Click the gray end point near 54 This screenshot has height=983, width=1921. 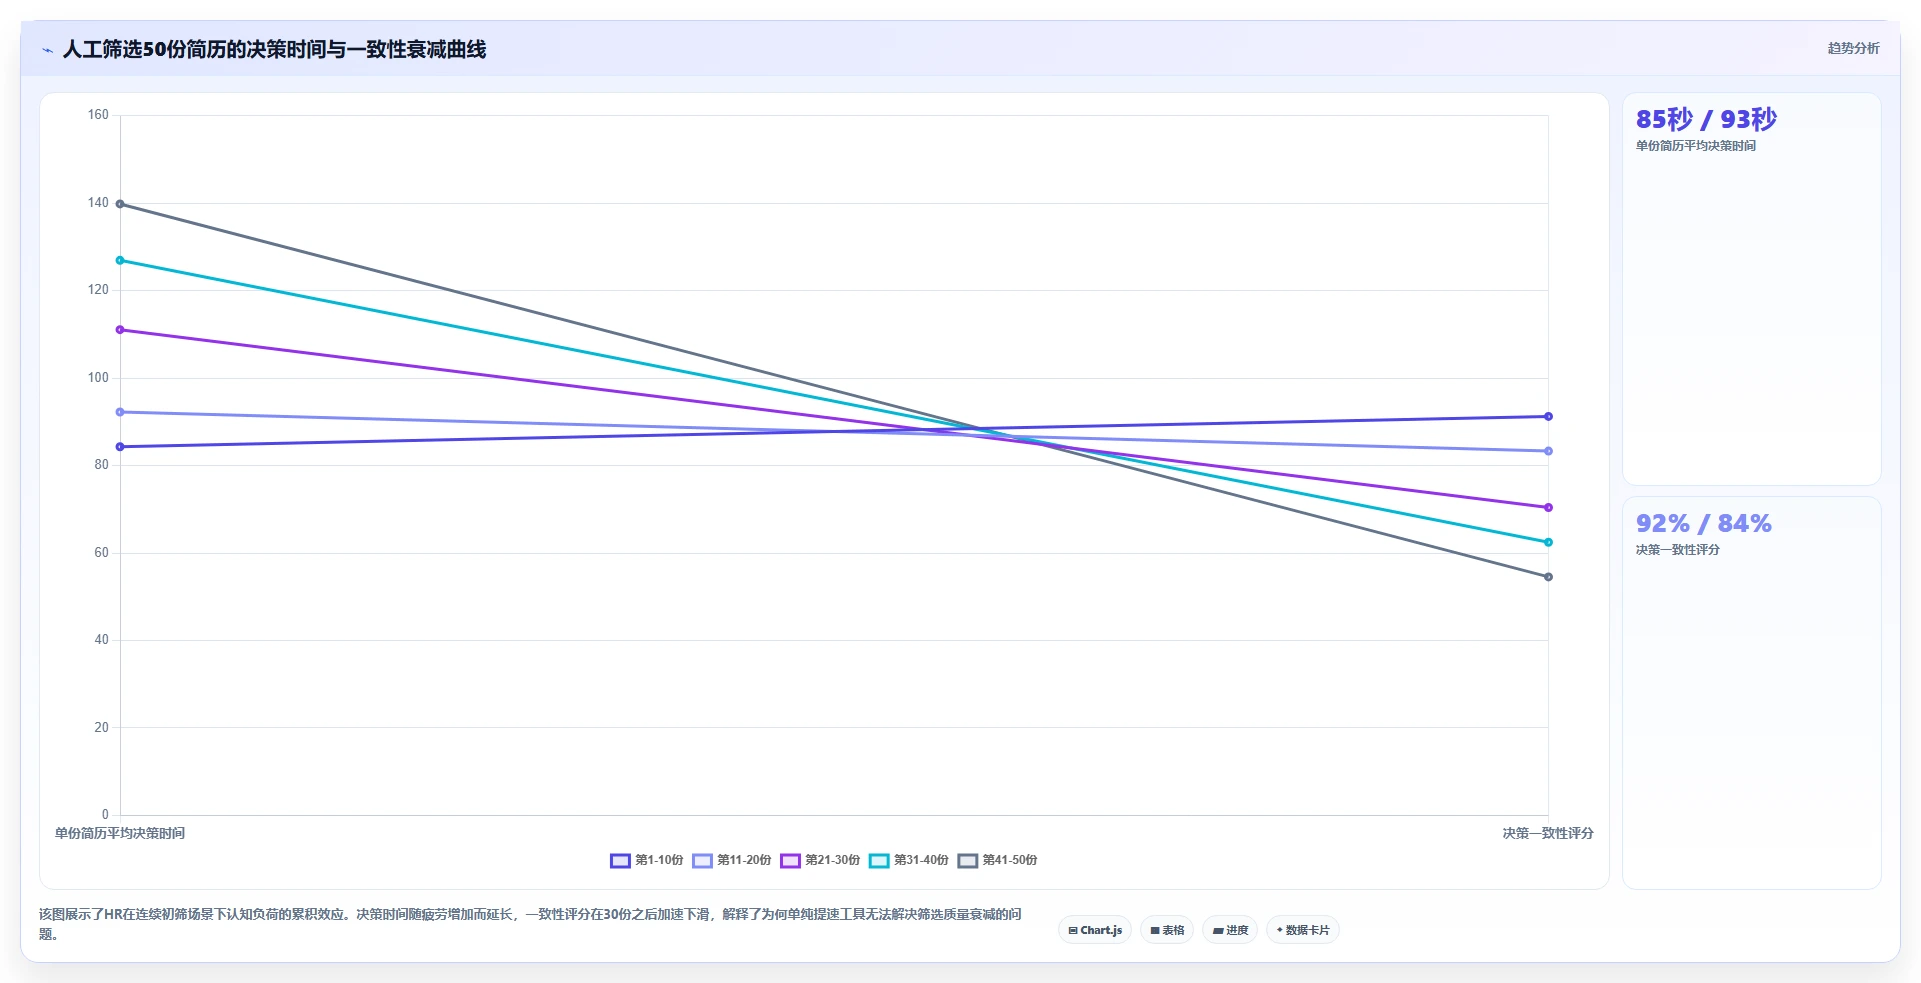point(1548,577)
